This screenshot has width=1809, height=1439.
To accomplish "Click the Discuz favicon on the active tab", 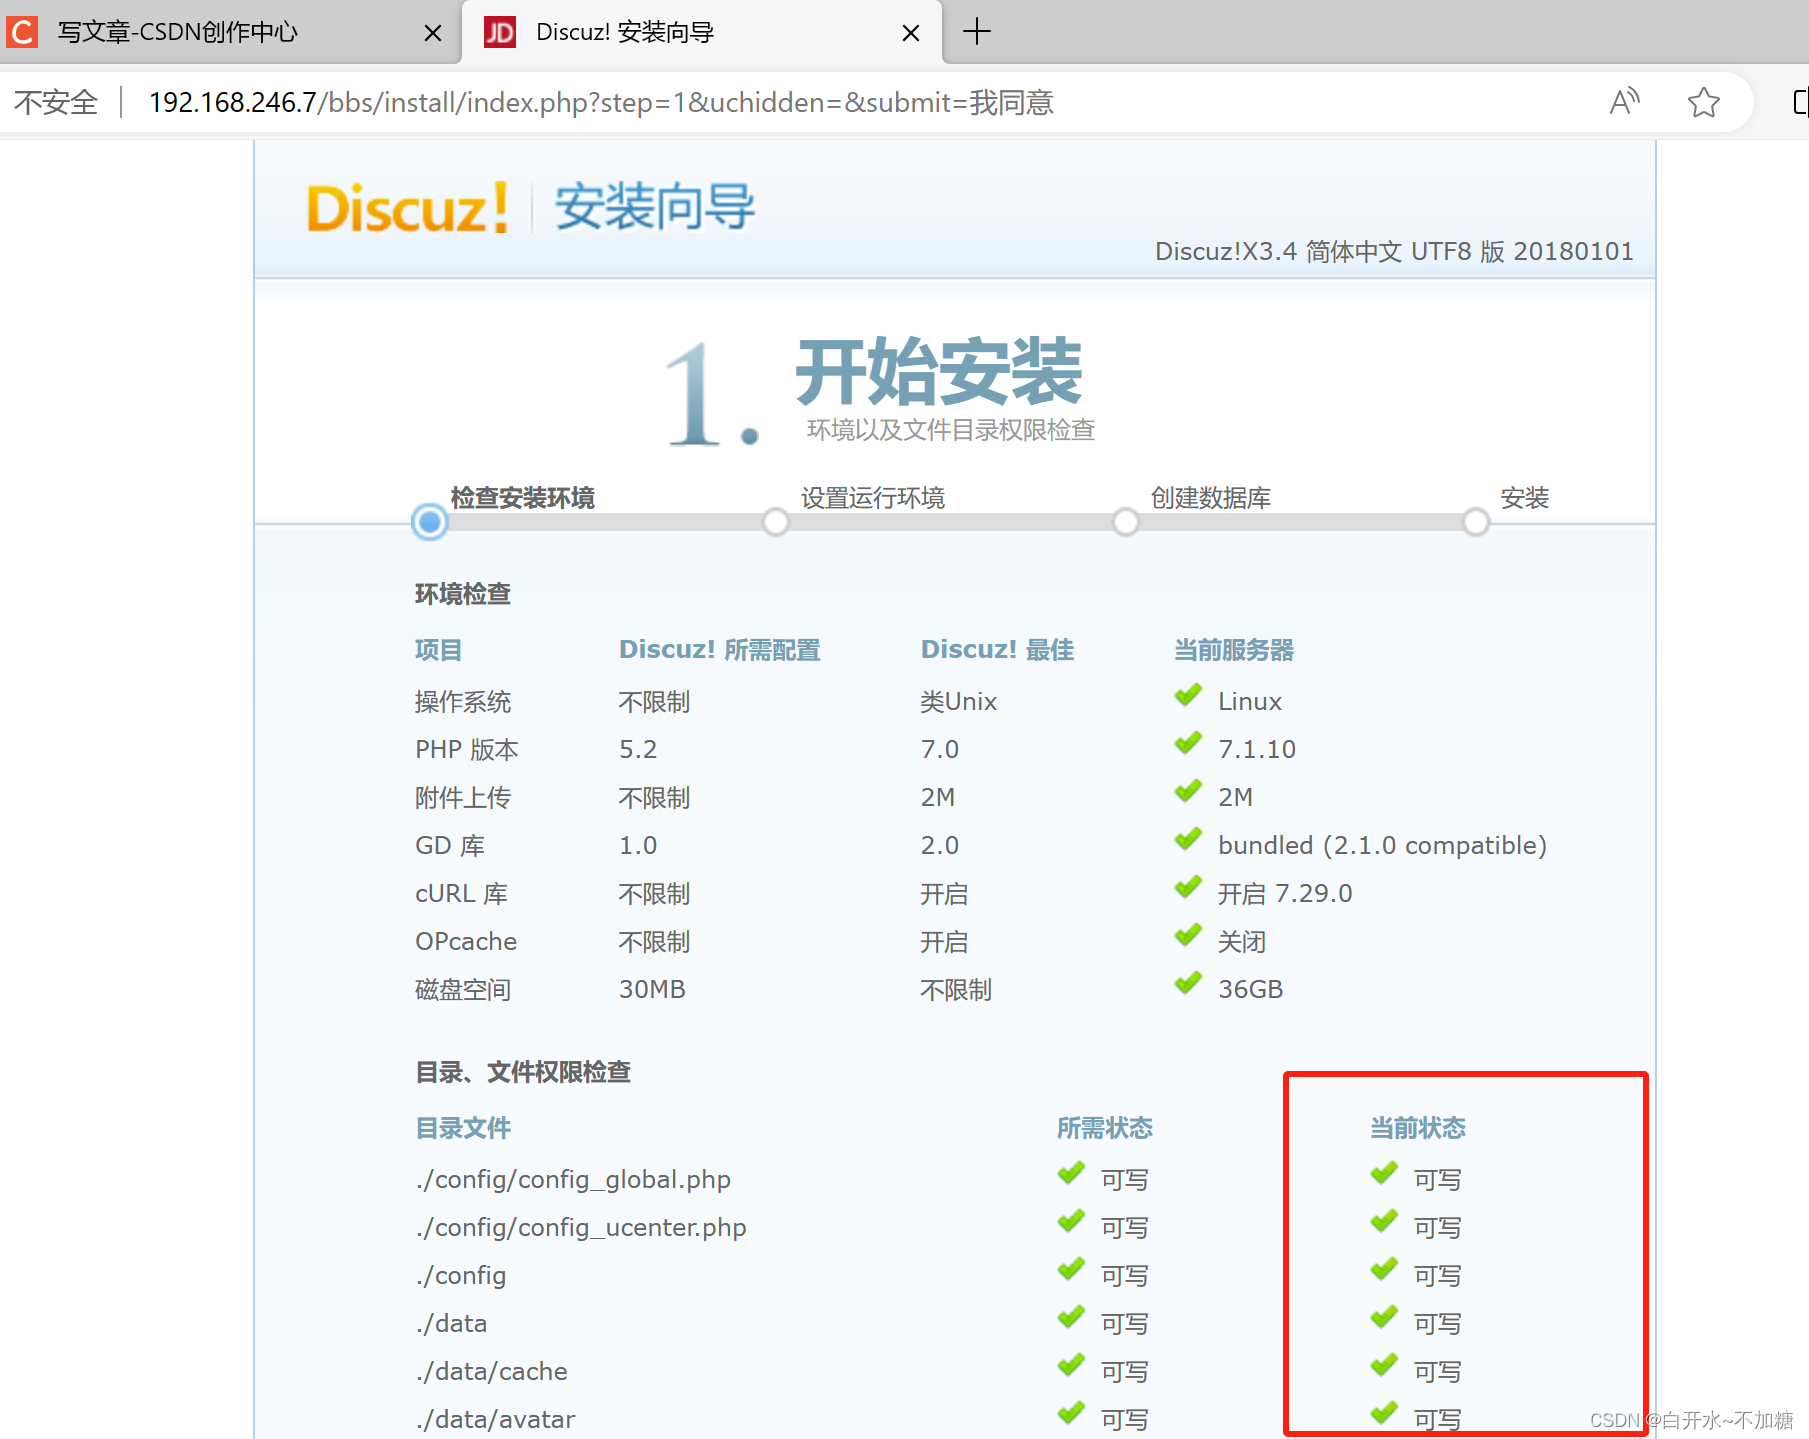I will [x=499, y=32].
